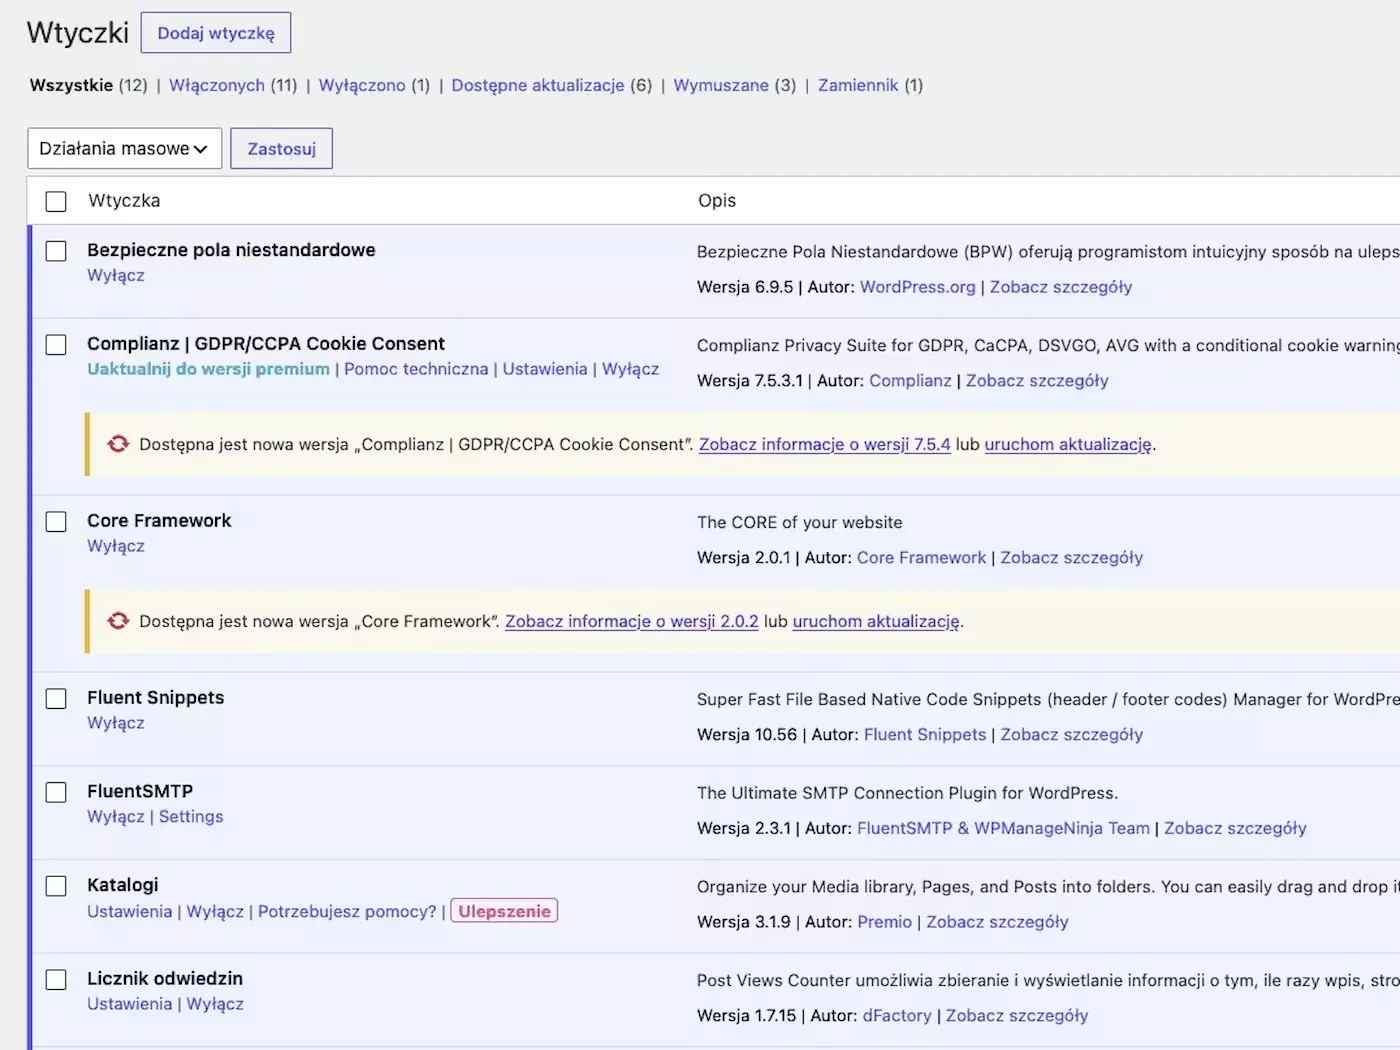Open the Zamiennik plugins filter
Viewport: 1400px width, 1050px height.
pos(858,85)
